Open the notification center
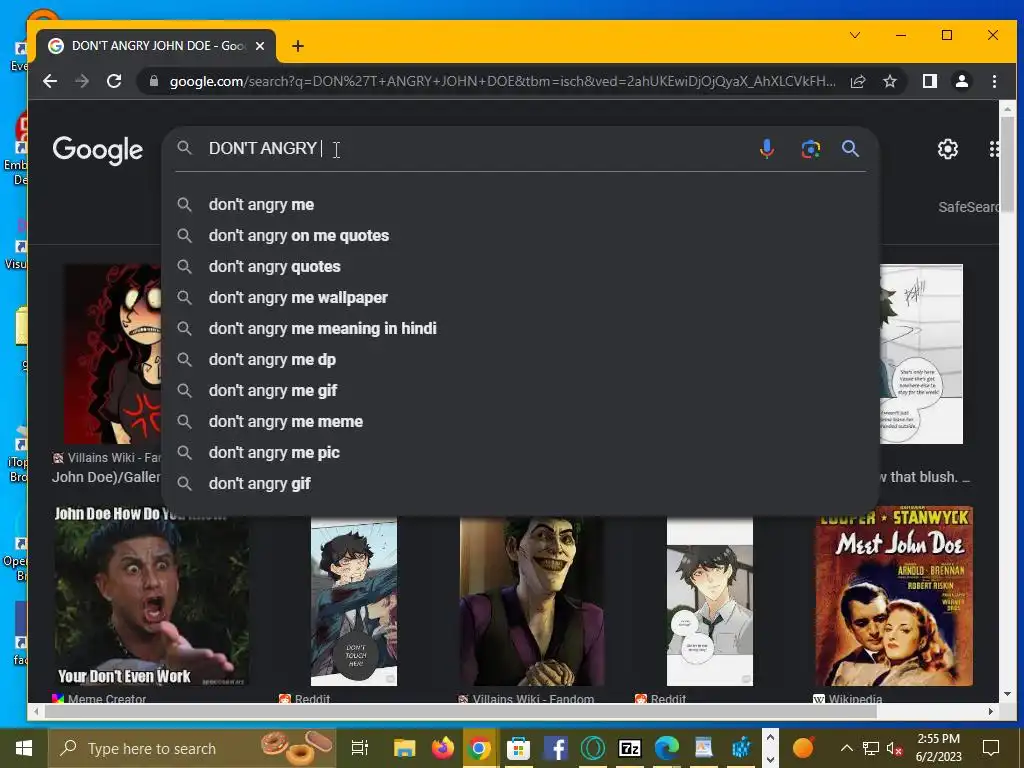The width and height of the screenshot is (1024, 768). 991,748
